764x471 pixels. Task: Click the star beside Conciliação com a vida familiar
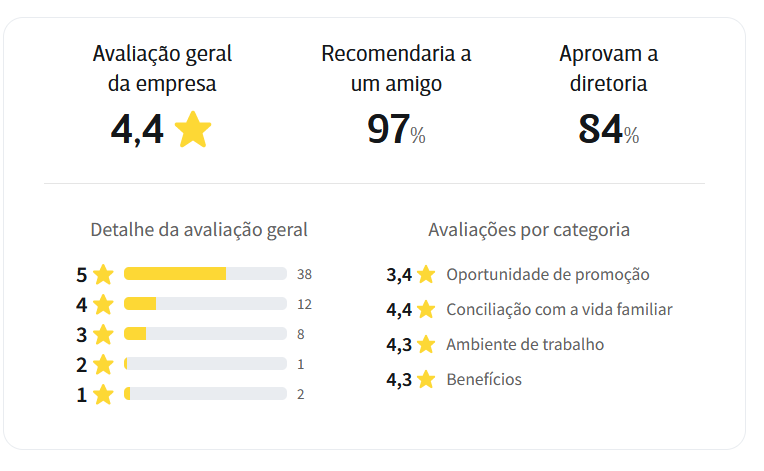pyautogui.click(x=426, y=309)
